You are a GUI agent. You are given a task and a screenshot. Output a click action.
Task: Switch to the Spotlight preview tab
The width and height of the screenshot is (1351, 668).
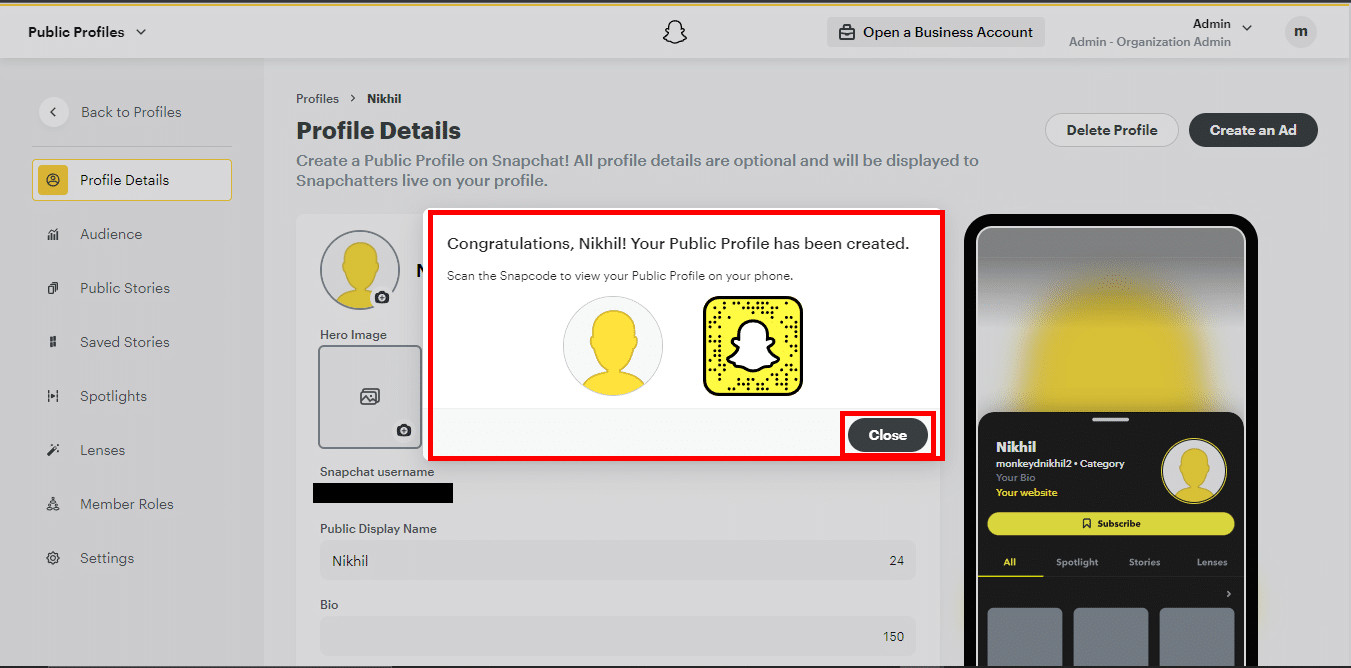[1076, 562]
